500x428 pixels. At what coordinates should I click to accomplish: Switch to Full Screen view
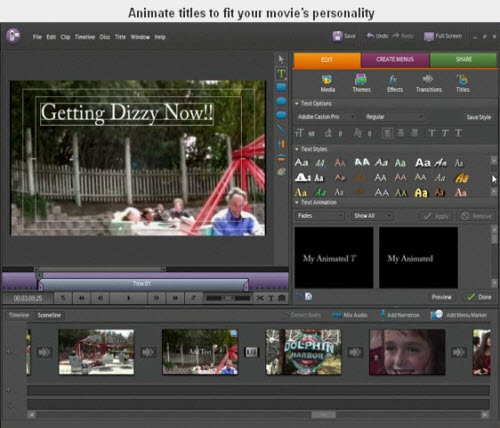[443, 36]
